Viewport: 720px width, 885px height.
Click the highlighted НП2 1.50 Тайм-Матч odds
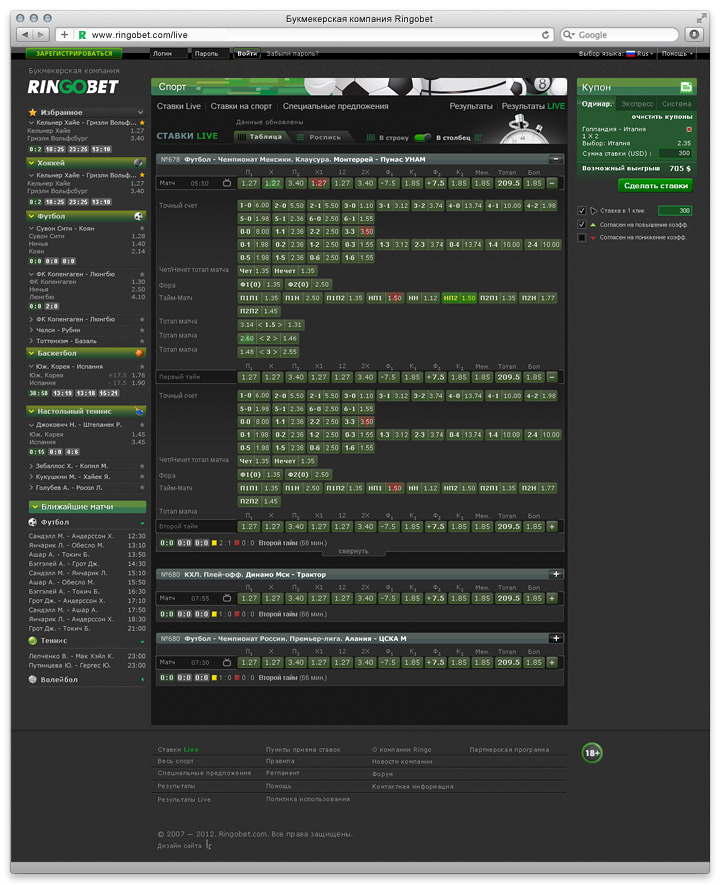(x=459, y=297)
